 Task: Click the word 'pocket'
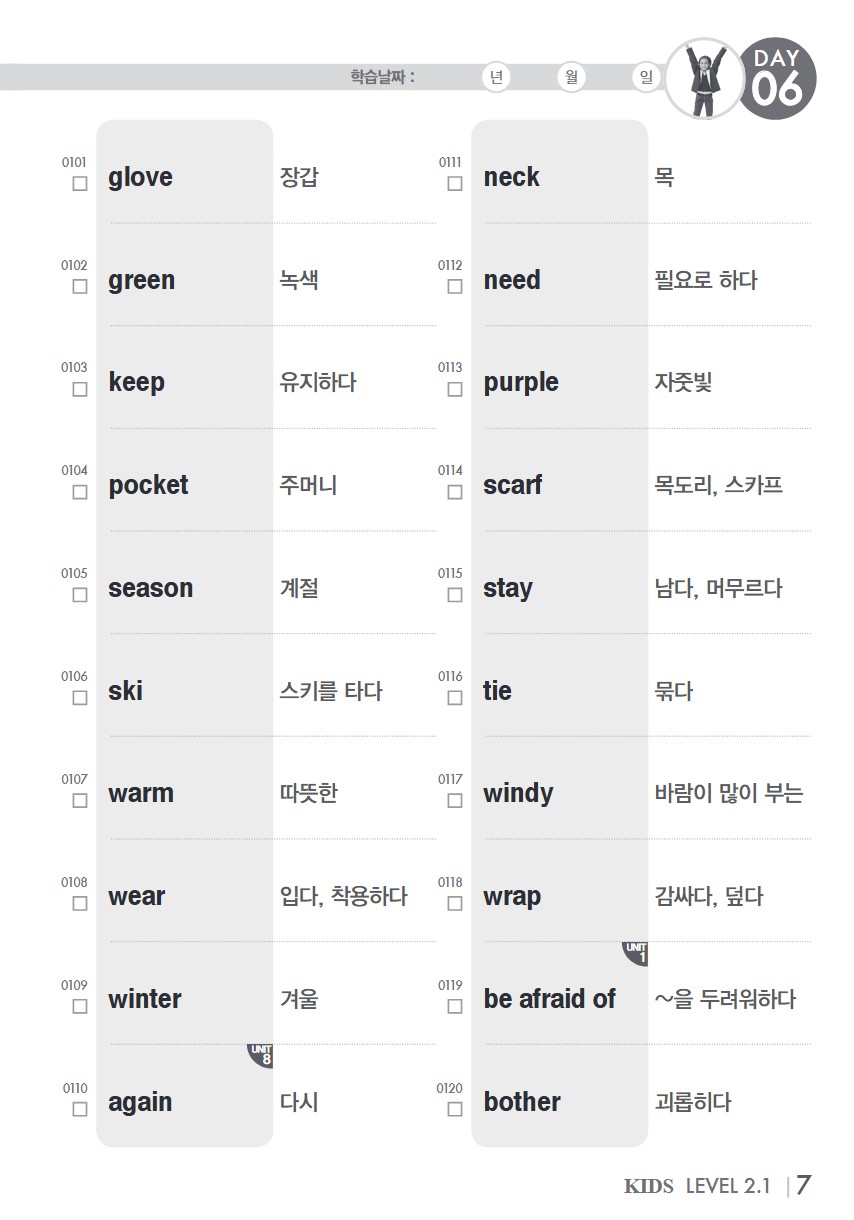(x=148, y=485)
